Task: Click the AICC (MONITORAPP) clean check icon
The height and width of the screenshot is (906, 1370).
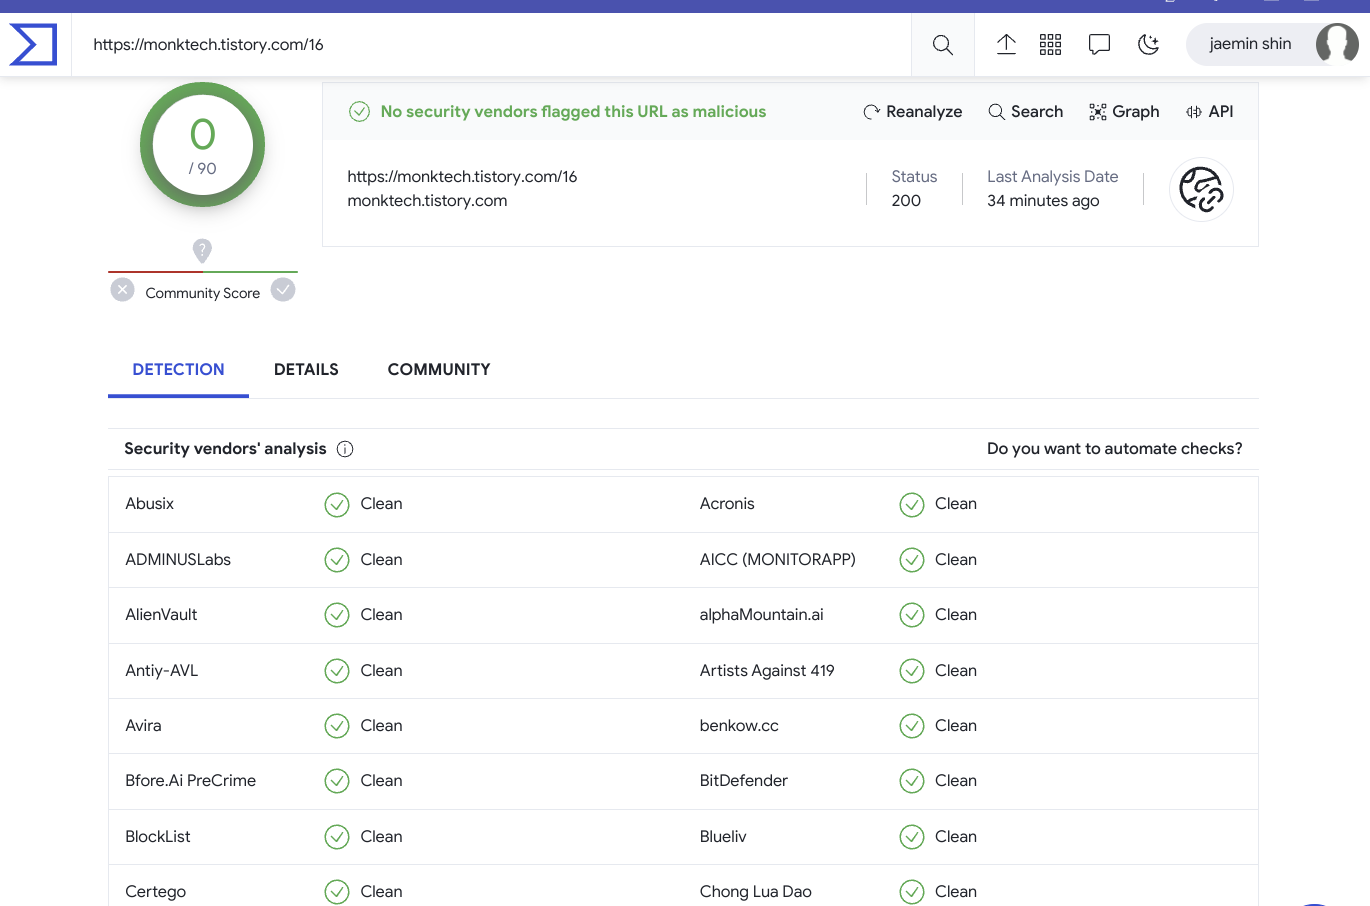Action: pos(911,560)
